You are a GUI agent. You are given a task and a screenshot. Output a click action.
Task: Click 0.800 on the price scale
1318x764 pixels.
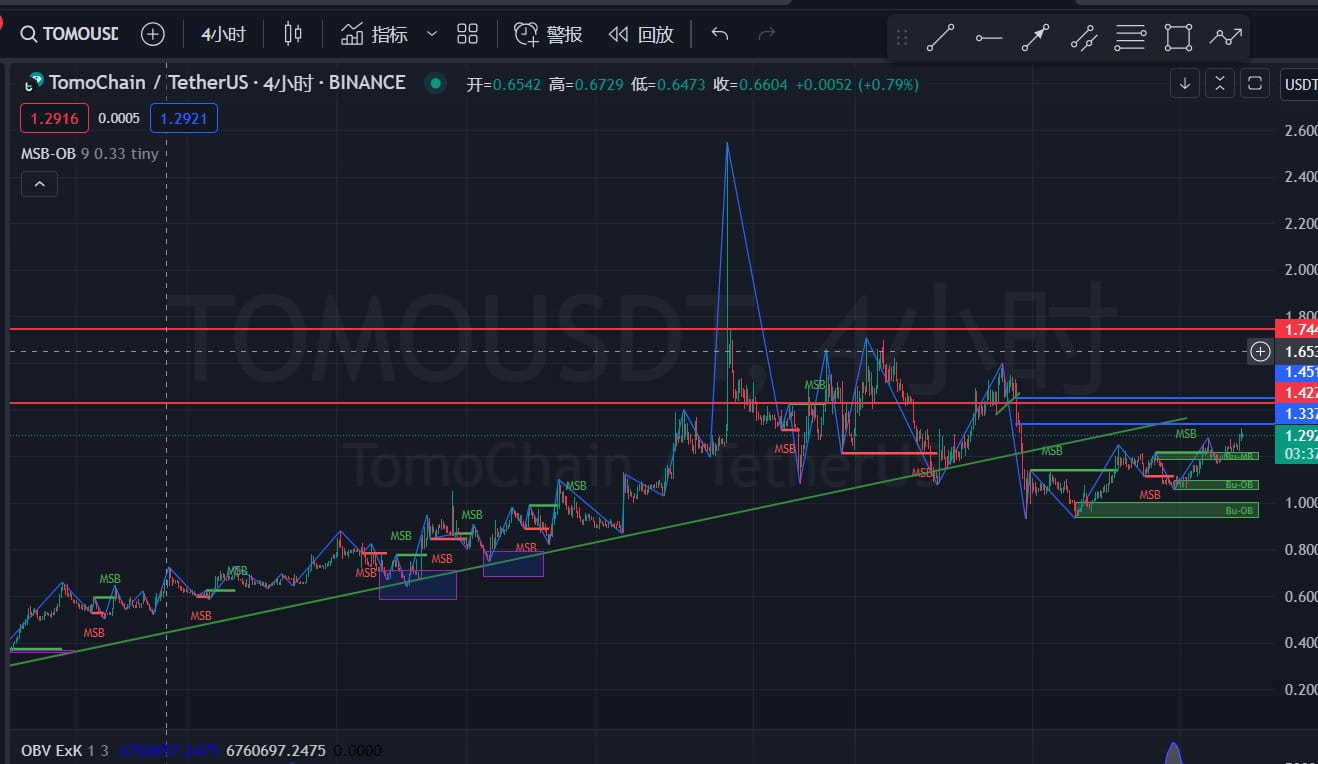click(1301, 549)
